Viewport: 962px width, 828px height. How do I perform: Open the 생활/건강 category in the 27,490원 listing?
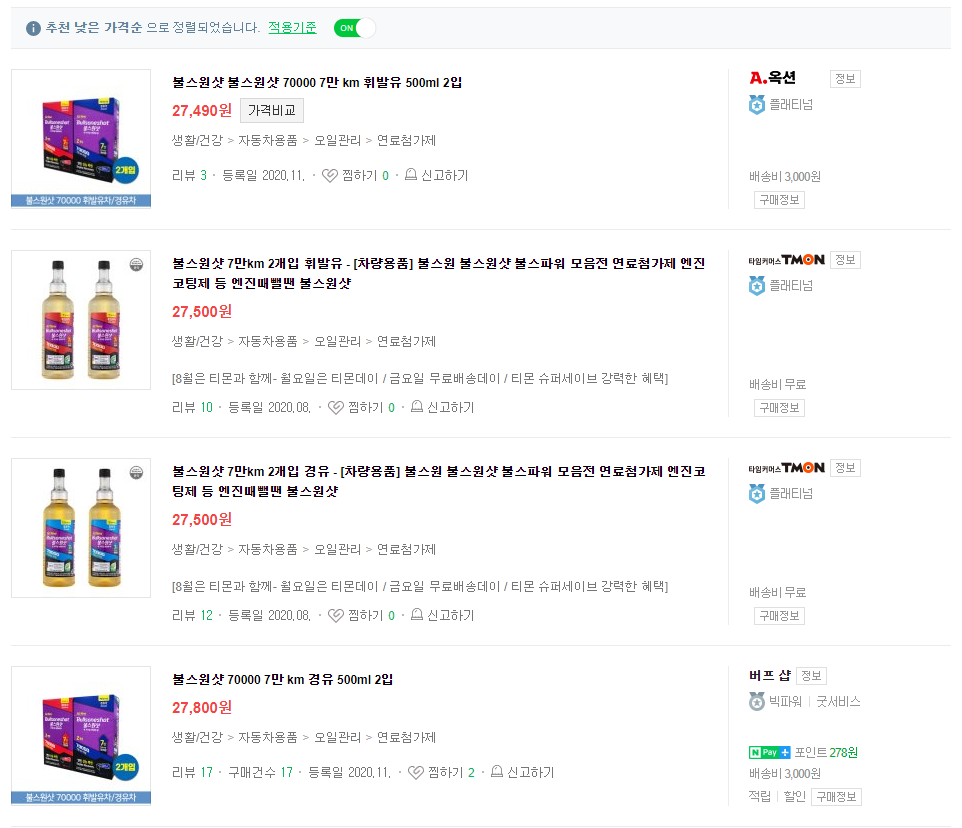(x=197, y=140)
